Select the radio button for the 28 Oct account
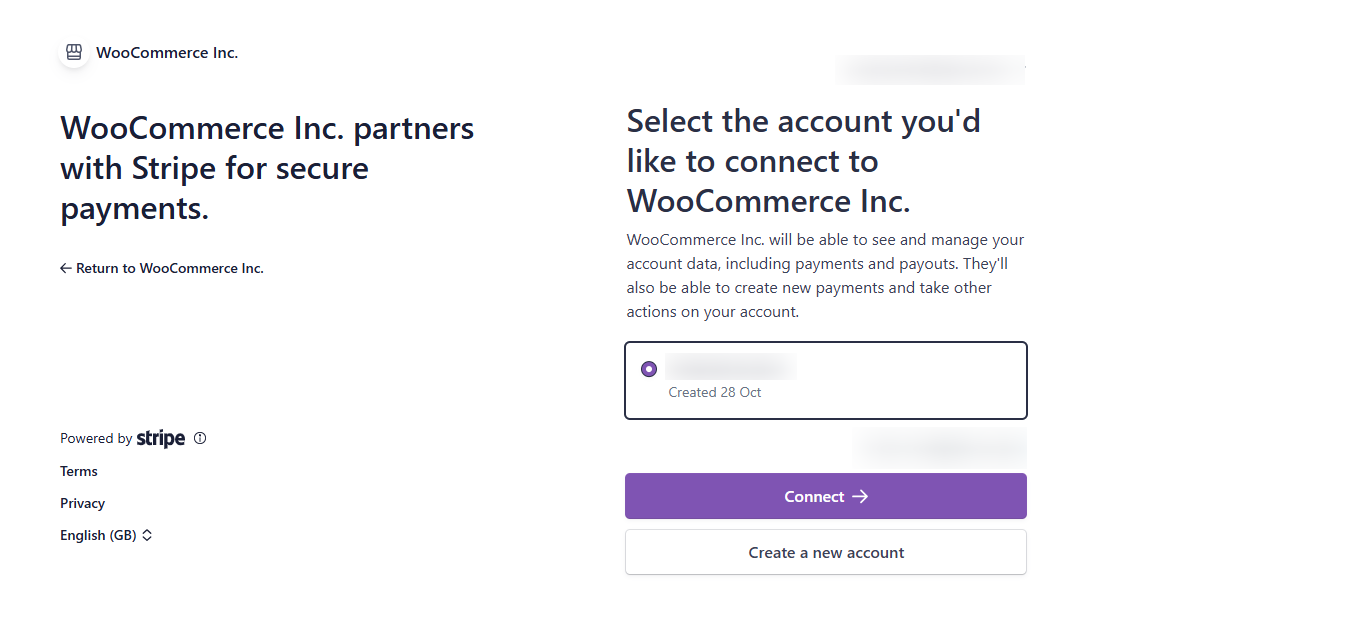The height and width of the screenshot is (635, 1366). pos(649,368)
